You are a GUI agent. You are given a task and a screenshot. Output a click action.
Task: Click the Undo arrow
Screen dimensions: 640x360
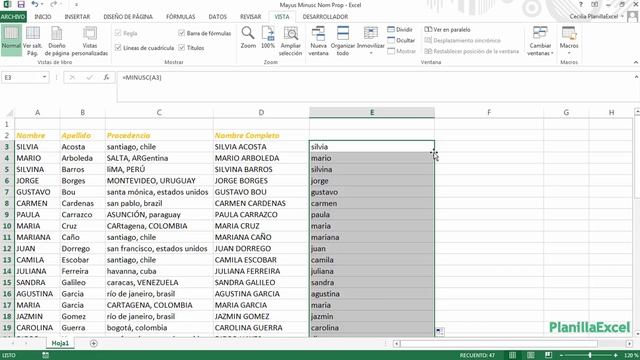pyautogui.click(x=34, y=5)
